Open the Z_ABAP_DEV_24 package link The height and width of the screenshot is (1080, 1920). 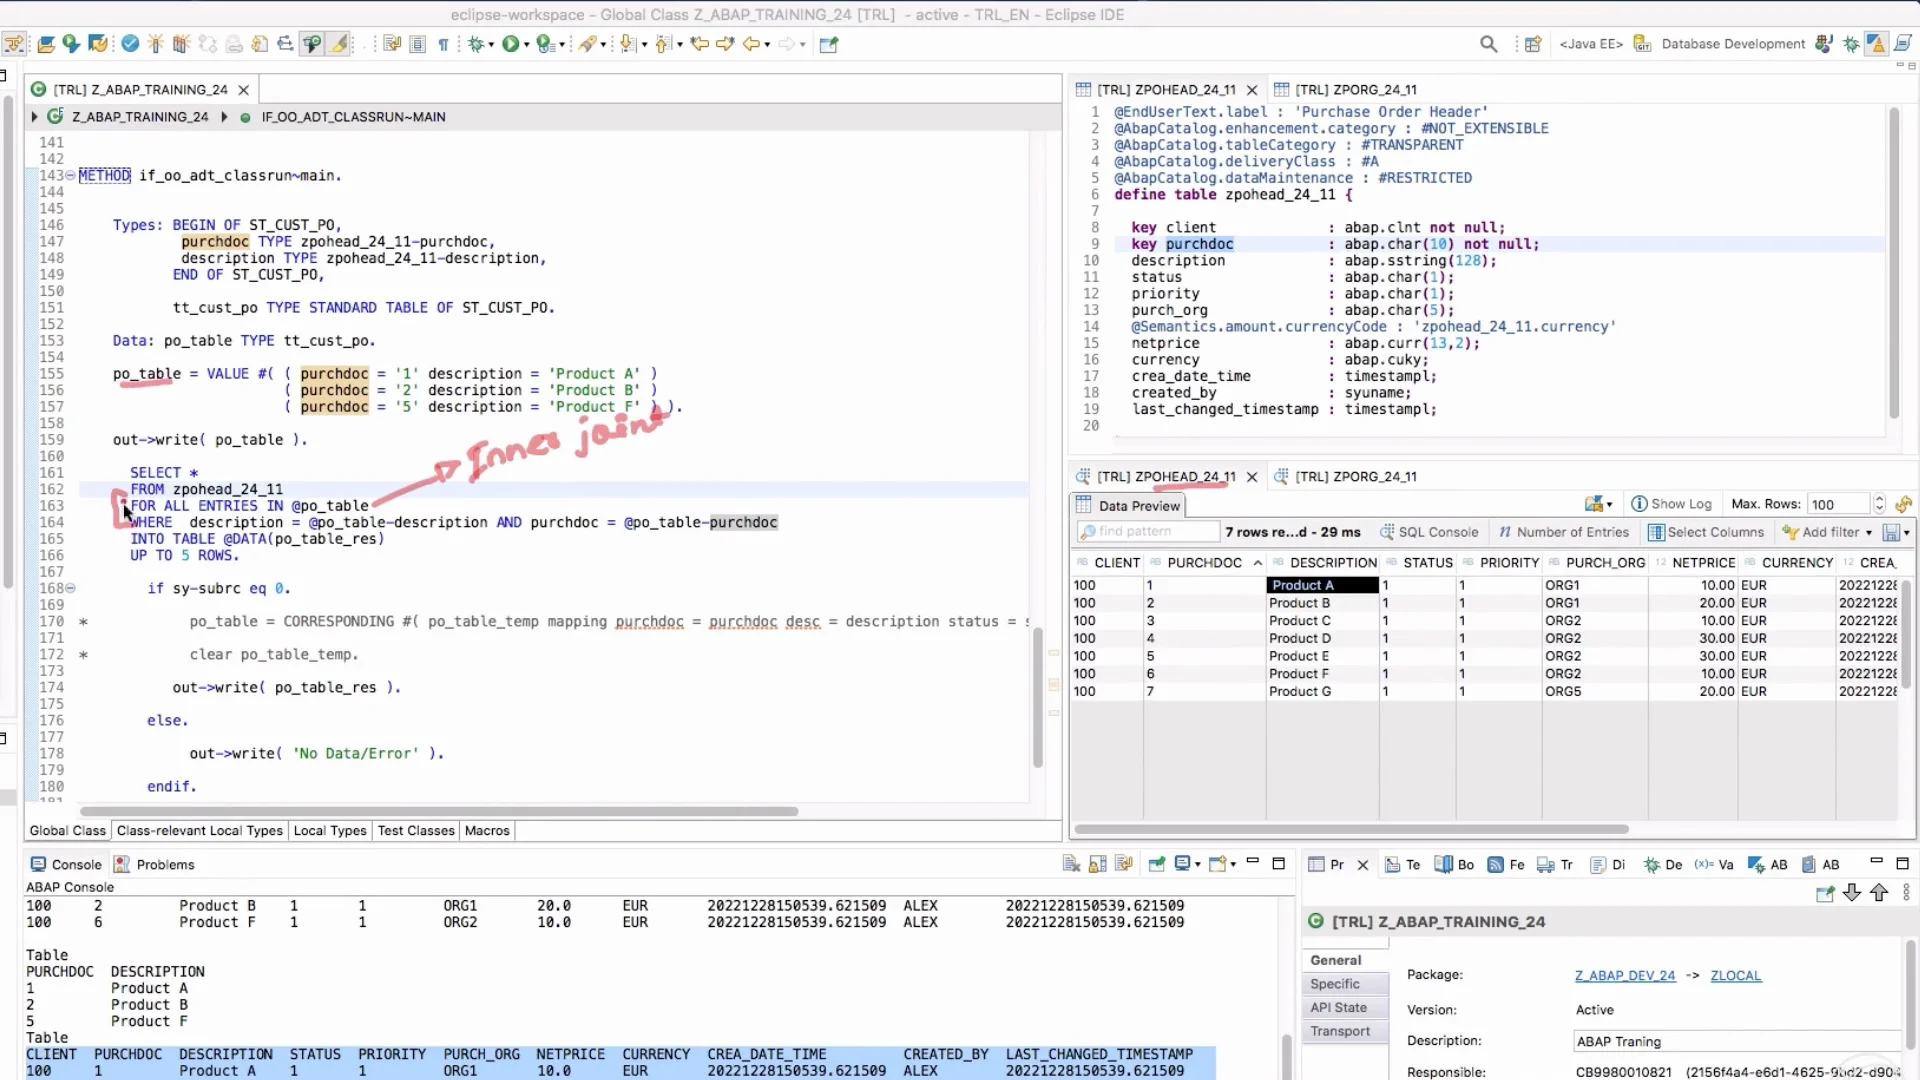[1625, 976]
